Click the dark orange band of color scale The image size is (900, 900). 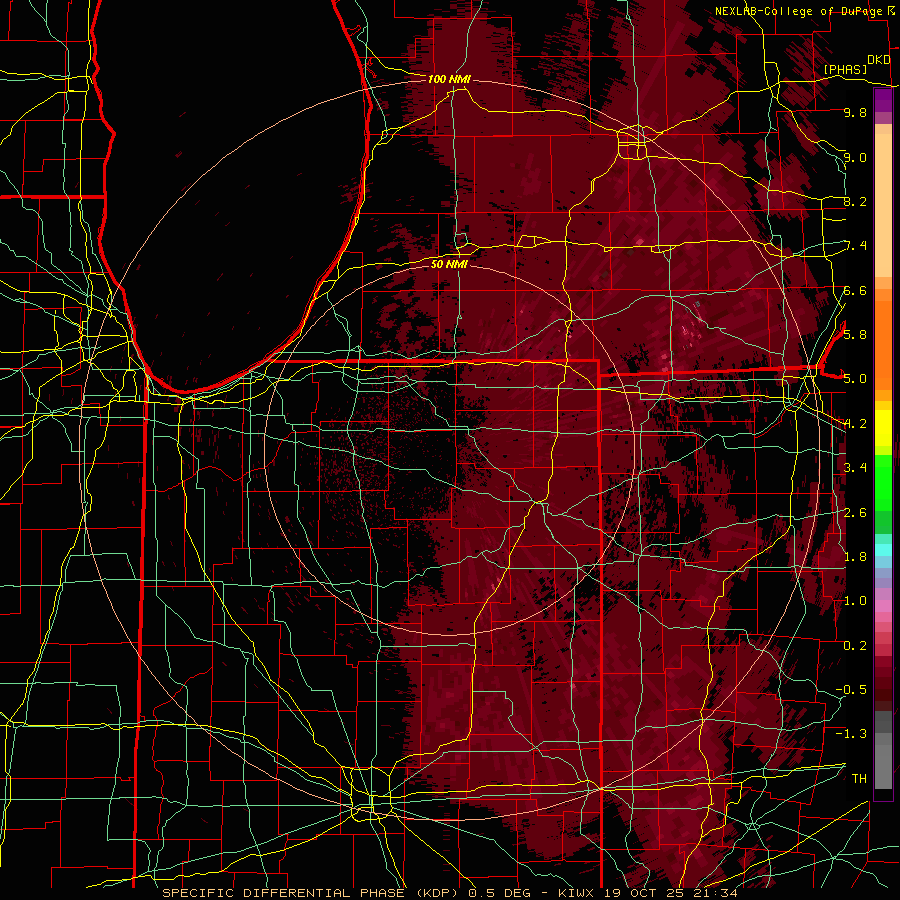click(883, 344)
